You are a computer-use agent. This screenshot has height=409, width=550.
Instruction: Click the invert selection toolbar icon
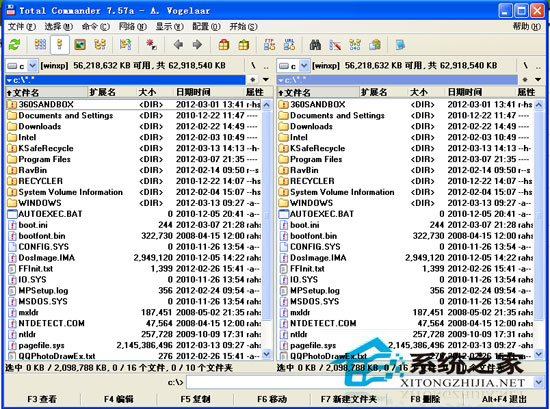(x=125, y=45)
